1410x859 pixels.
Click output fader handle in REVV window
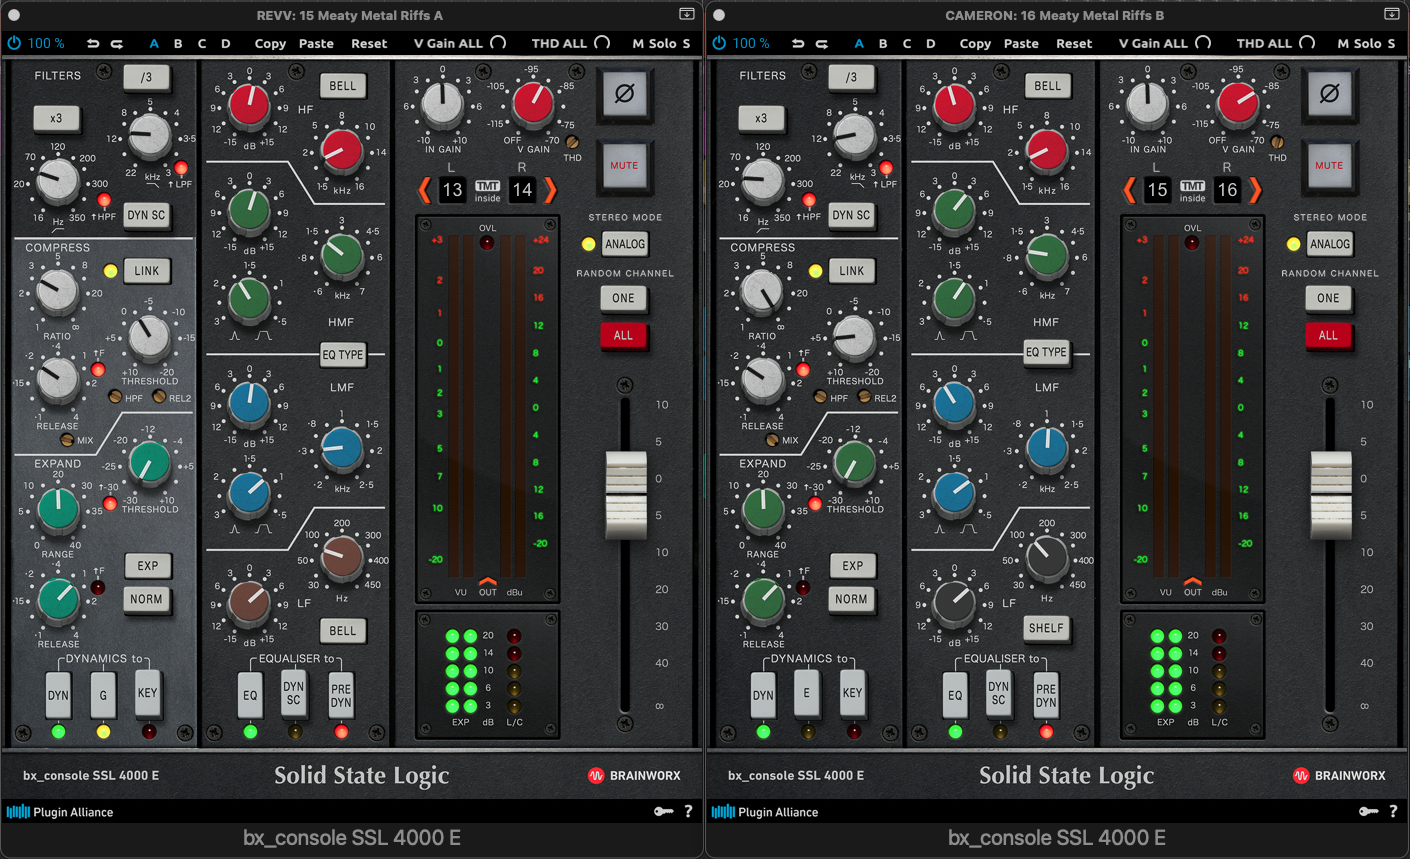[626, 494]
